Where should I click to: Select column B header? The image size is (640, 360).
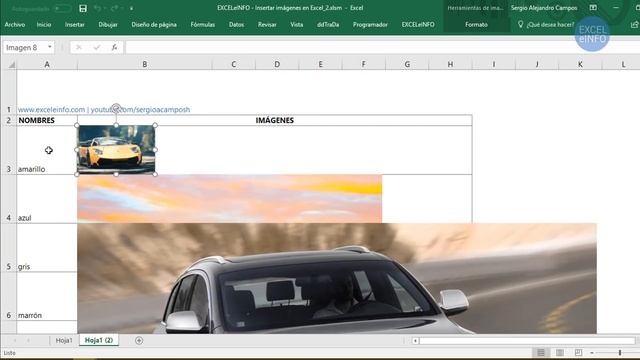[x=144, y=64]
